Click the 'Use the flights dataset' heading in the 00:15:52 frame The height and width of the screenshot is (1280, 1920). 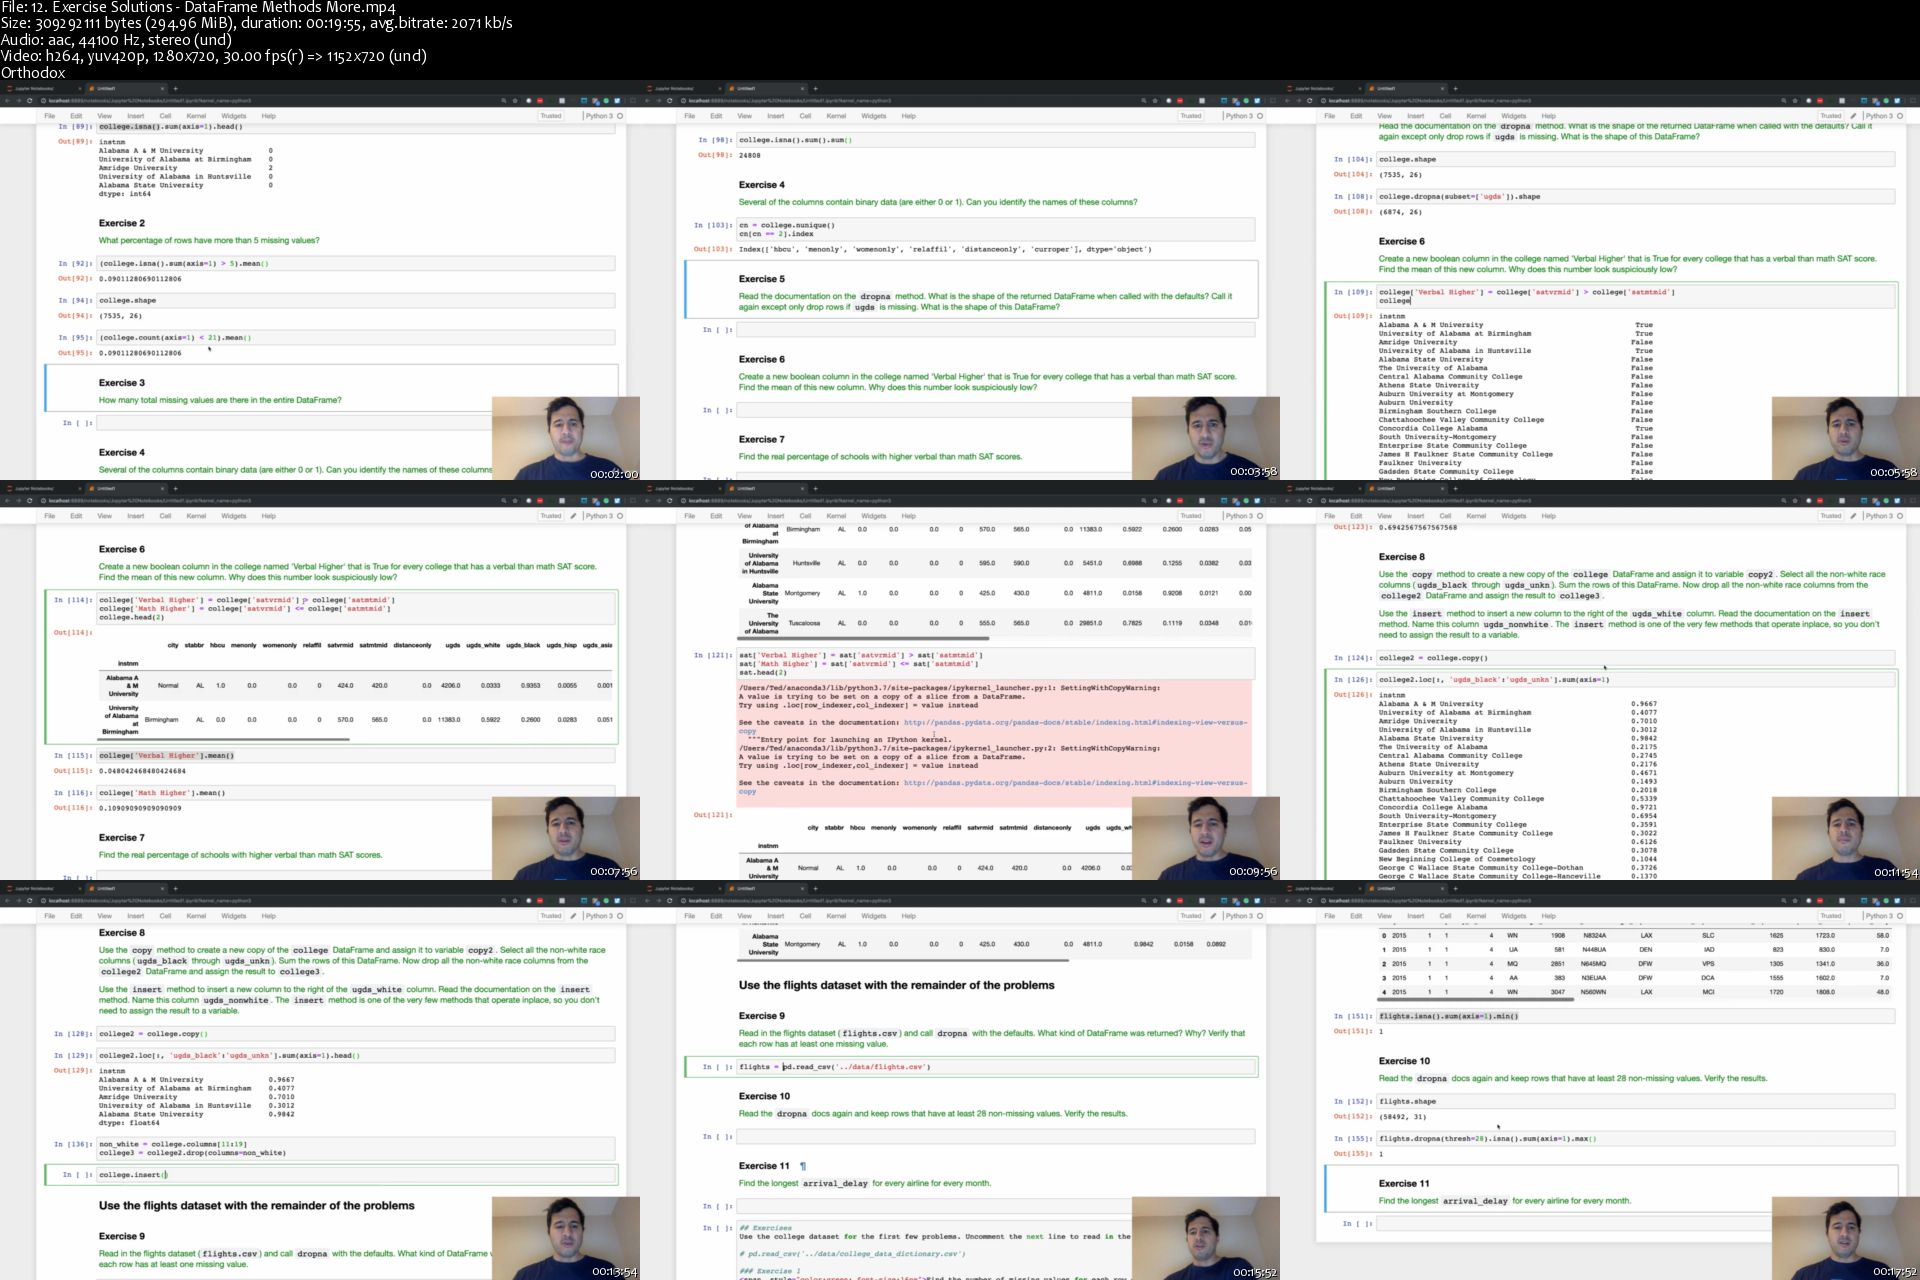[x=897, y=985]
